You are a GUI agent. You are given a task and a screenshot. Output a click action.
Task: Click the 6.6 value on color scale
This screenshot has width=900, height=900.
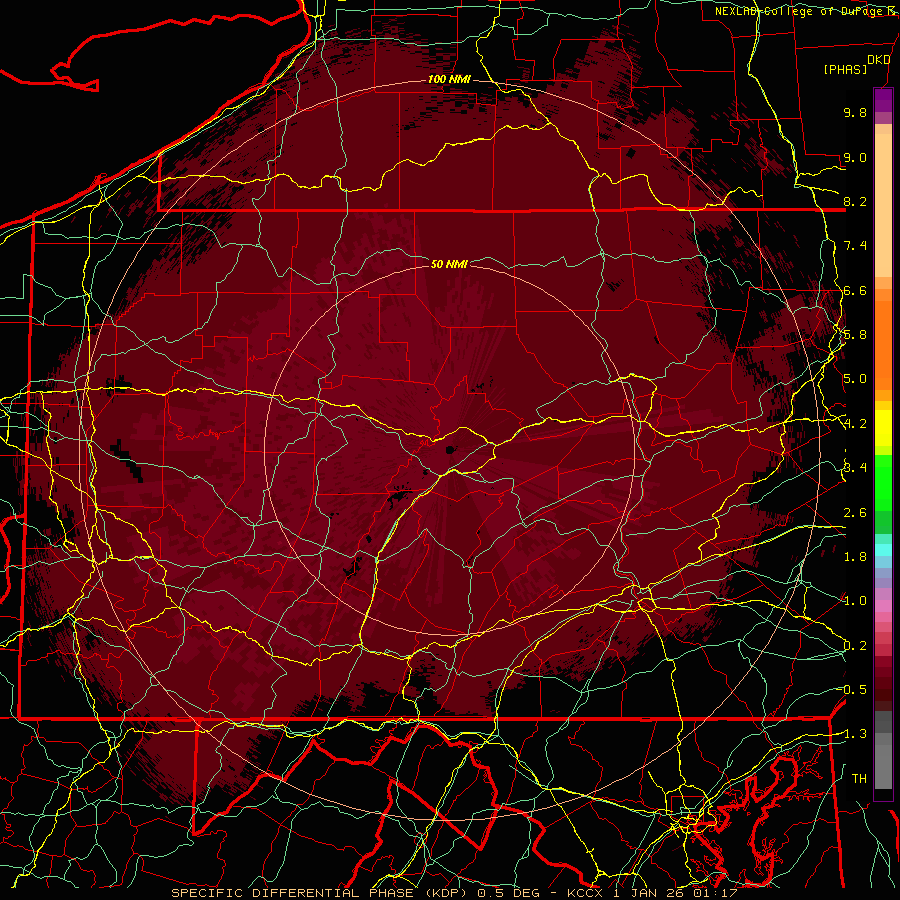[x=855, y=290]
